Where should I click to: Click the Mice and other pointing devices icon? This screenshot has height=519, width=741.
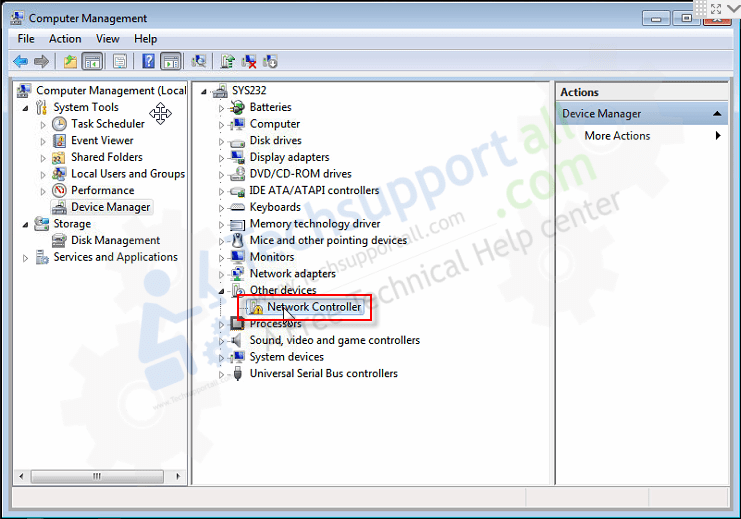pyautogui.click(x=237, y=240)
